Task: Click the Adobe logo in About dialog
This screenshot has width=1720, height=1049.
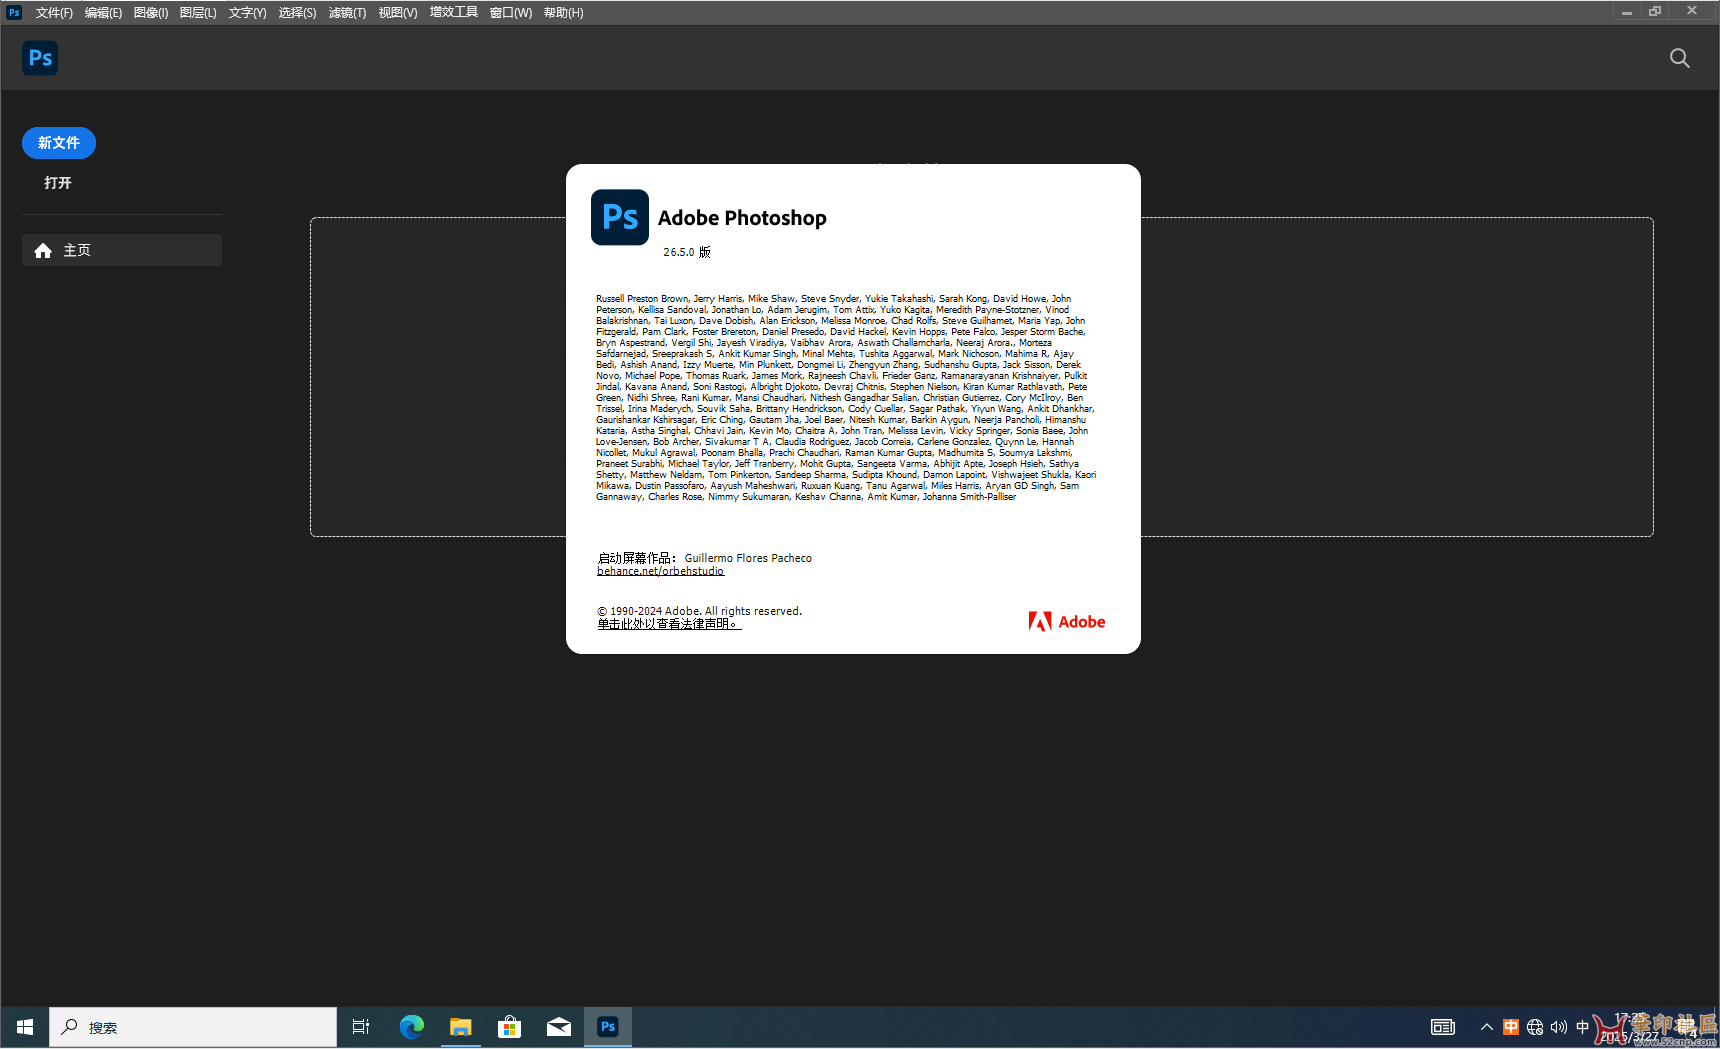Action: (1067, 622)
